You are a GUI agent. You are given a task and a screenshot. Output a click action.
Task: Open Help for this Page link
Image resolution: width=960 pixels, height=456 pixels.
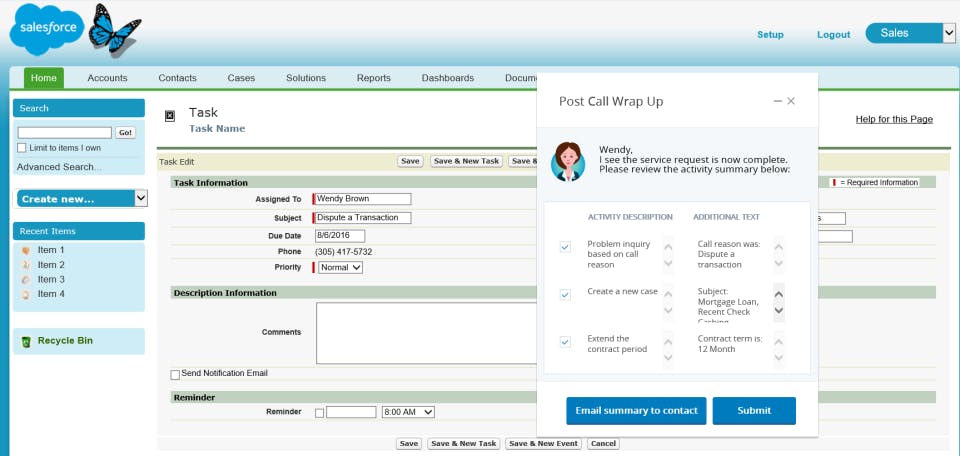(x=894, y=119)
